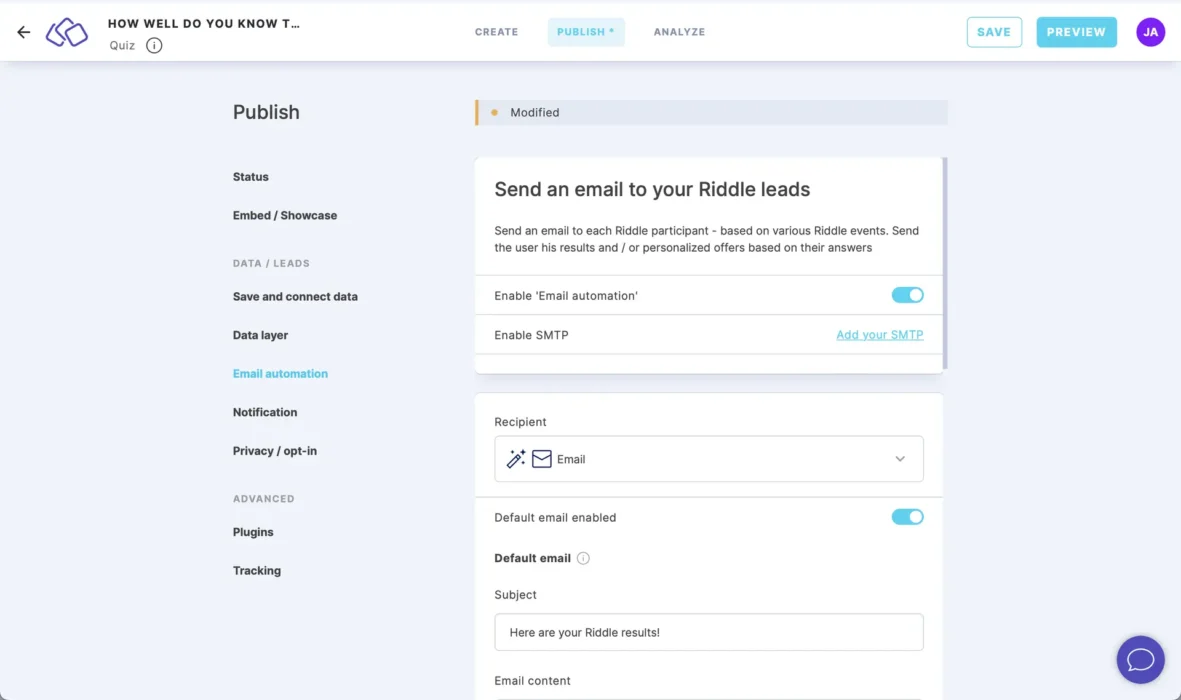Open the quiz PREVIEW
This screenshot has width=1181, height=700.
click(x=1076, y=31)
